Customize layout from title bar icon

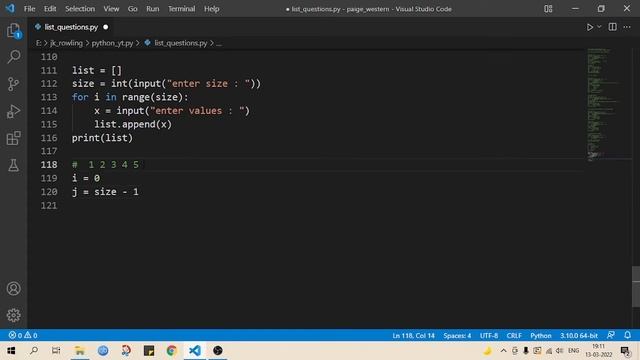(x=548, y=9)
